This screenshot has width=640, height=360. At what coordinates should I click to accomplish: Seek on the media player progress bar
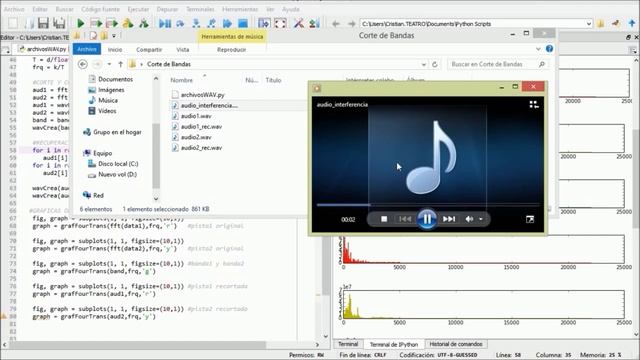(428, 204)
